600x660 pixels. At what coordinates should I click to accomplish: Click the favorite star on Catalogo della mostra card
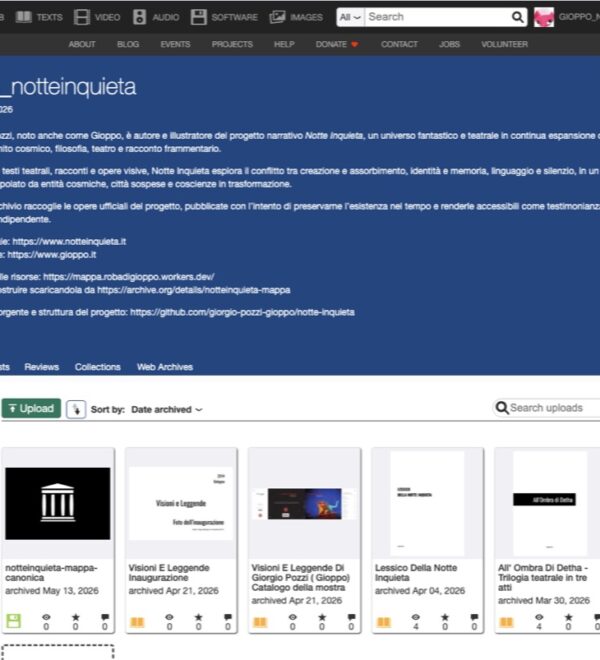click(x=322, y=617)
